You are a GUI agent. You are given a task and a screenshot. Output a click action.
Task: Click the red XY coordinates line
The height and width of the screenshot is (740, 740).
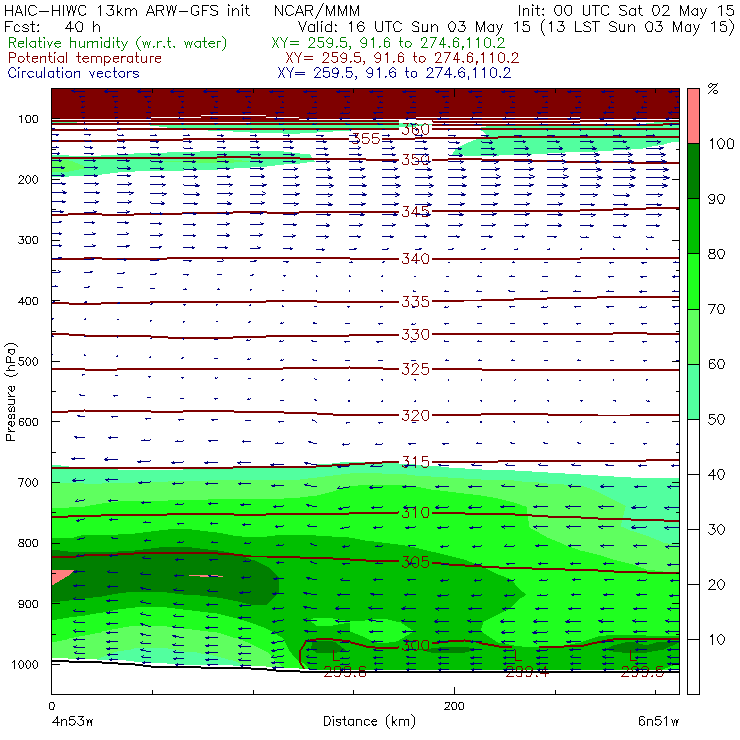(x=402, y=58)
